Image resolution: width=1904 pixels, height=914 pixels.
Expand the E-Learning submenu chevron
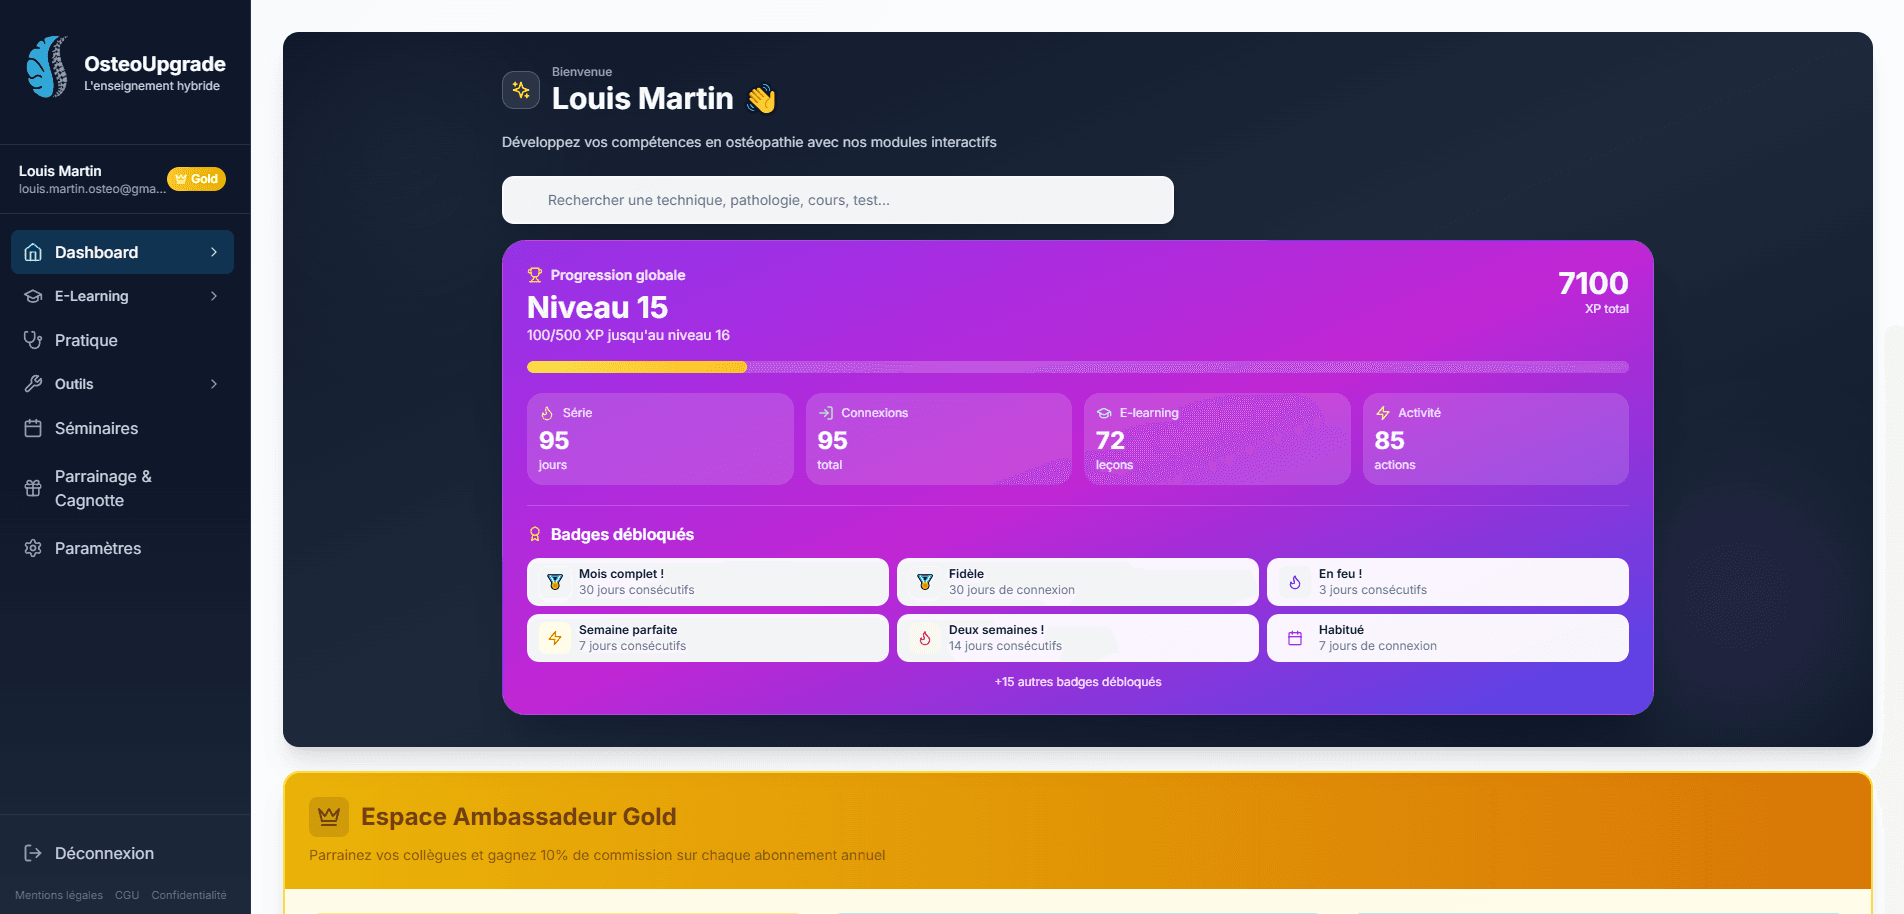coord(213,296)
